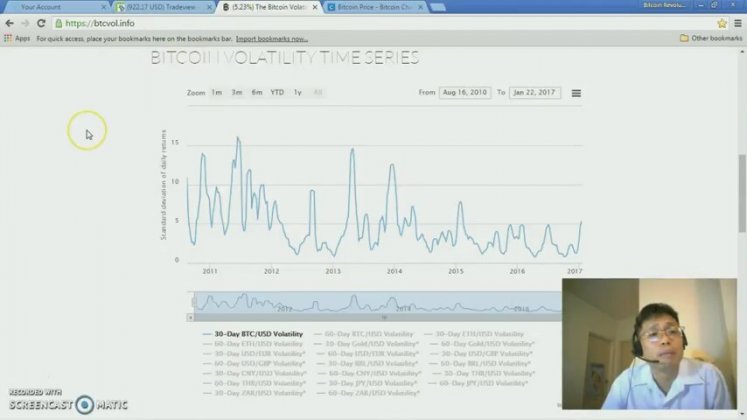The width and height of the screenshot is (747, 420).
Task: Set chart zoom to All
Action: [x=318, y=92]
